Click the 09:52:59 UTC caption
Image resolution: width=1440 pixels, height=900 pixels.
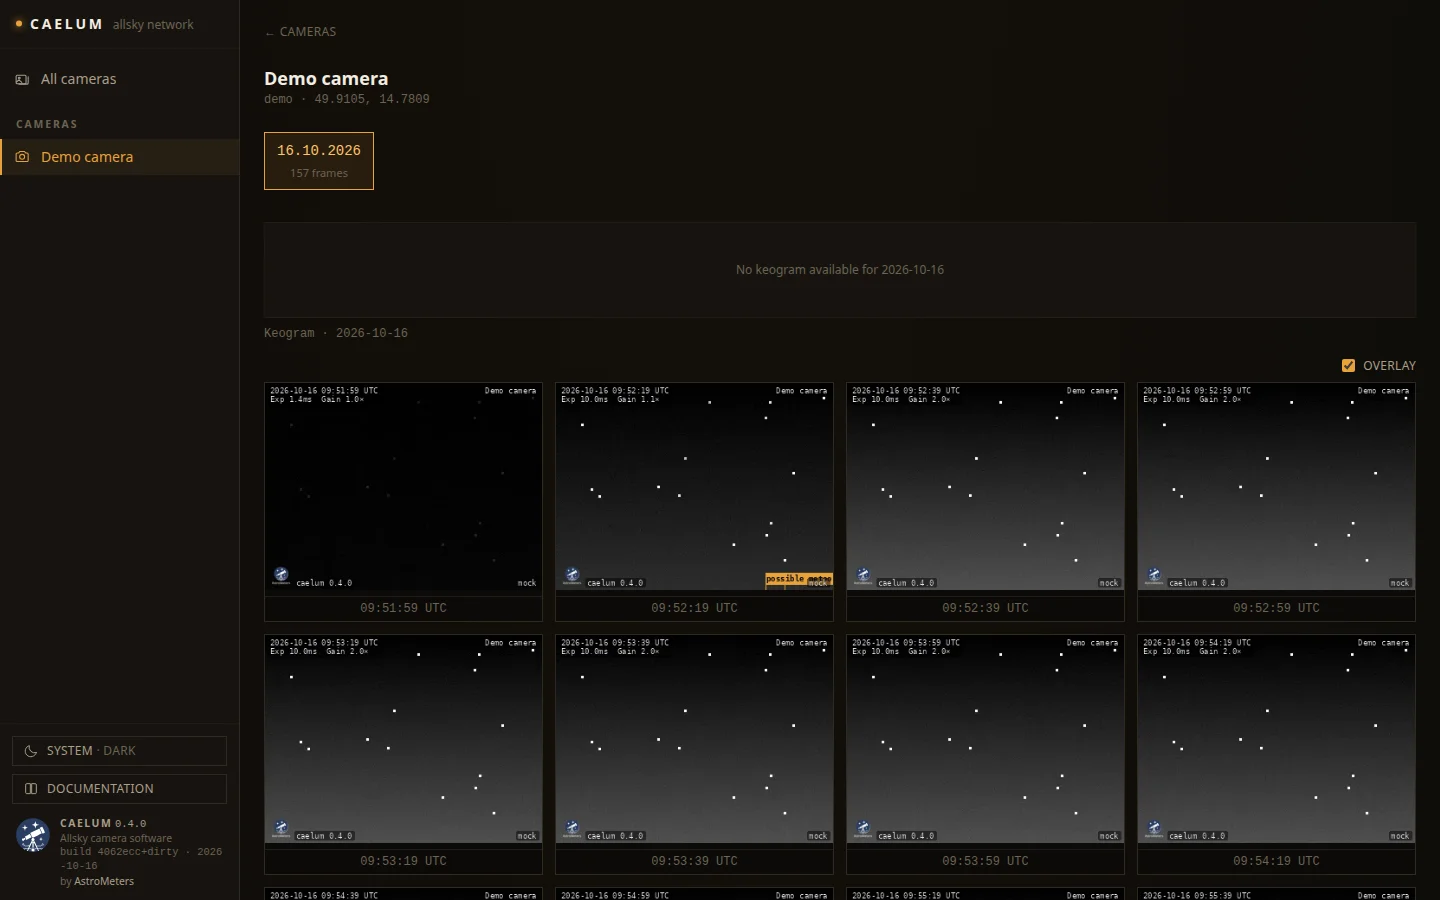click(1276, 608)
